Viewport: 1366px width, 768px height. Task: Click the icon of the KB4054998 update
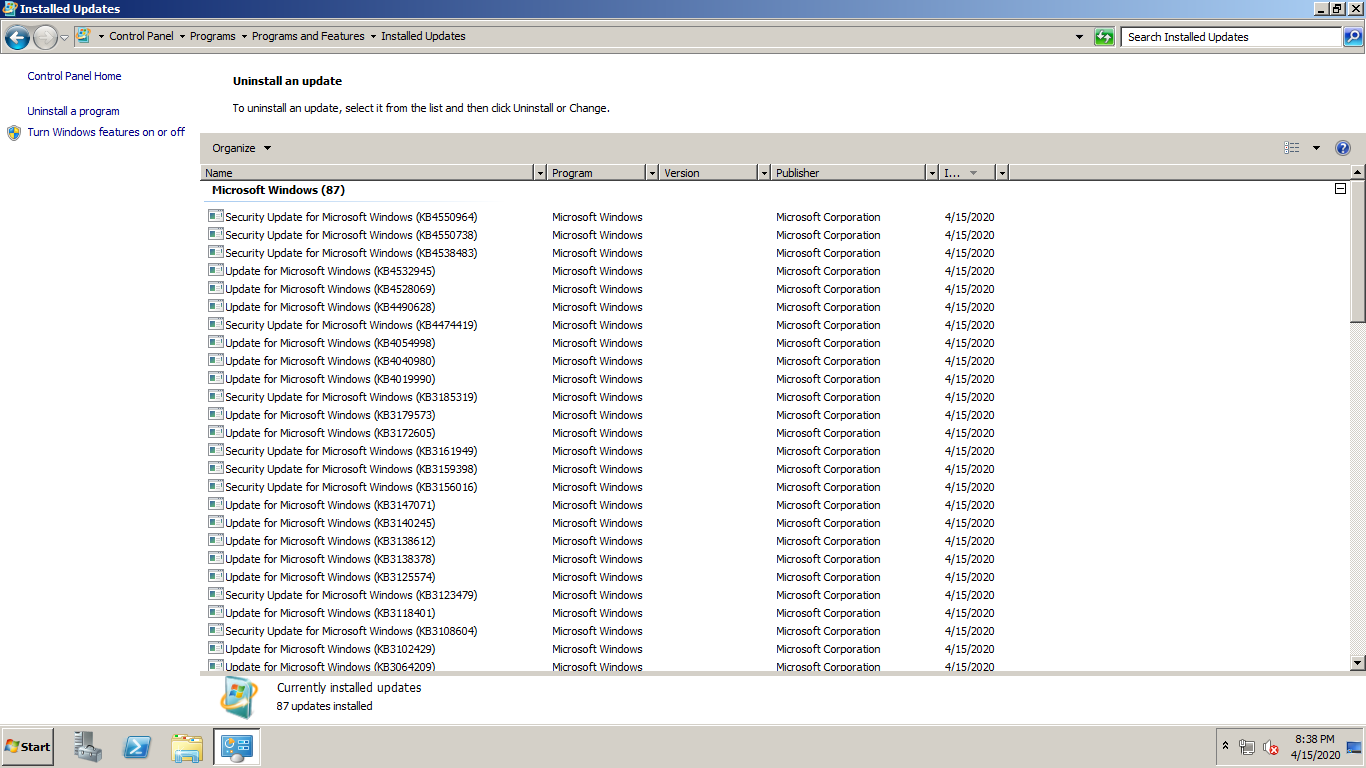coord(216,342)
